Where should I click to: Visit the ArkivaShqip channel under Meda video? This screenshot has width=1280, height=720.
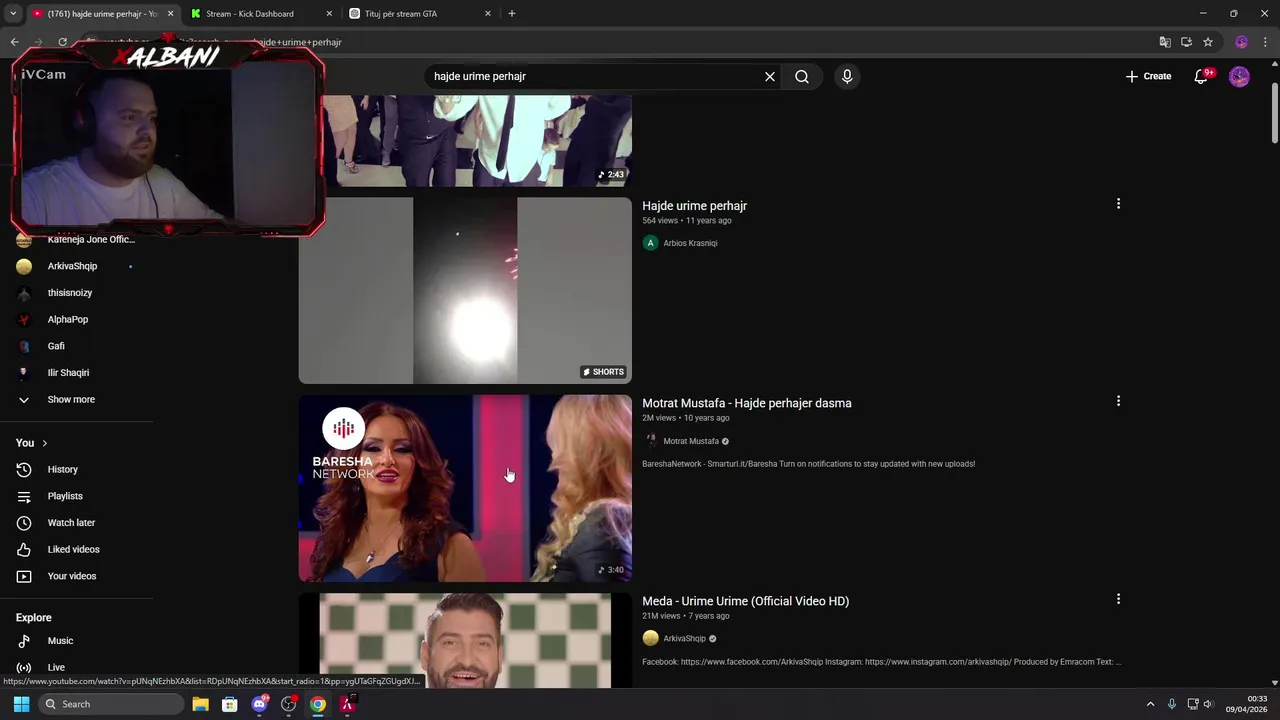click(x=684, y=639)
